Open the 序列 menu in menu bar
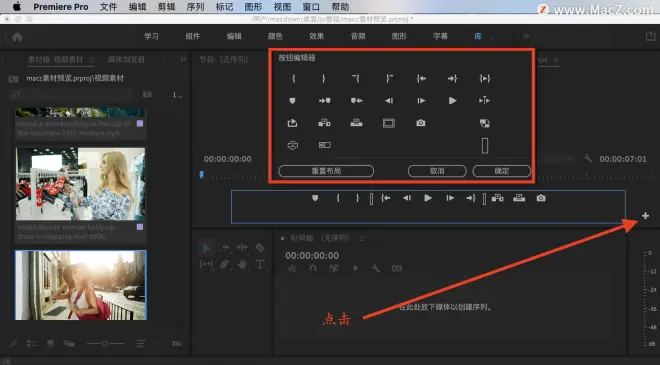This screenshot has height=365, width=660. pyautogui.click(x=195, y=7)
